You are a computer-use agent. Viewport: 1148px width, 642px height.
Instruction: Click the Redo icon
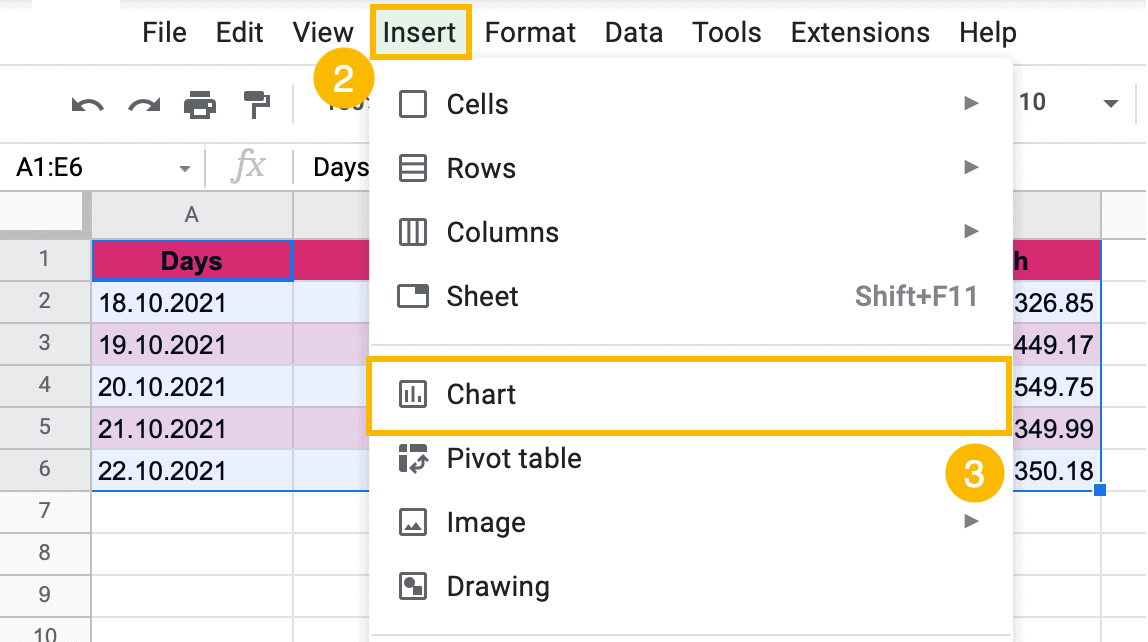pos(146,104)
